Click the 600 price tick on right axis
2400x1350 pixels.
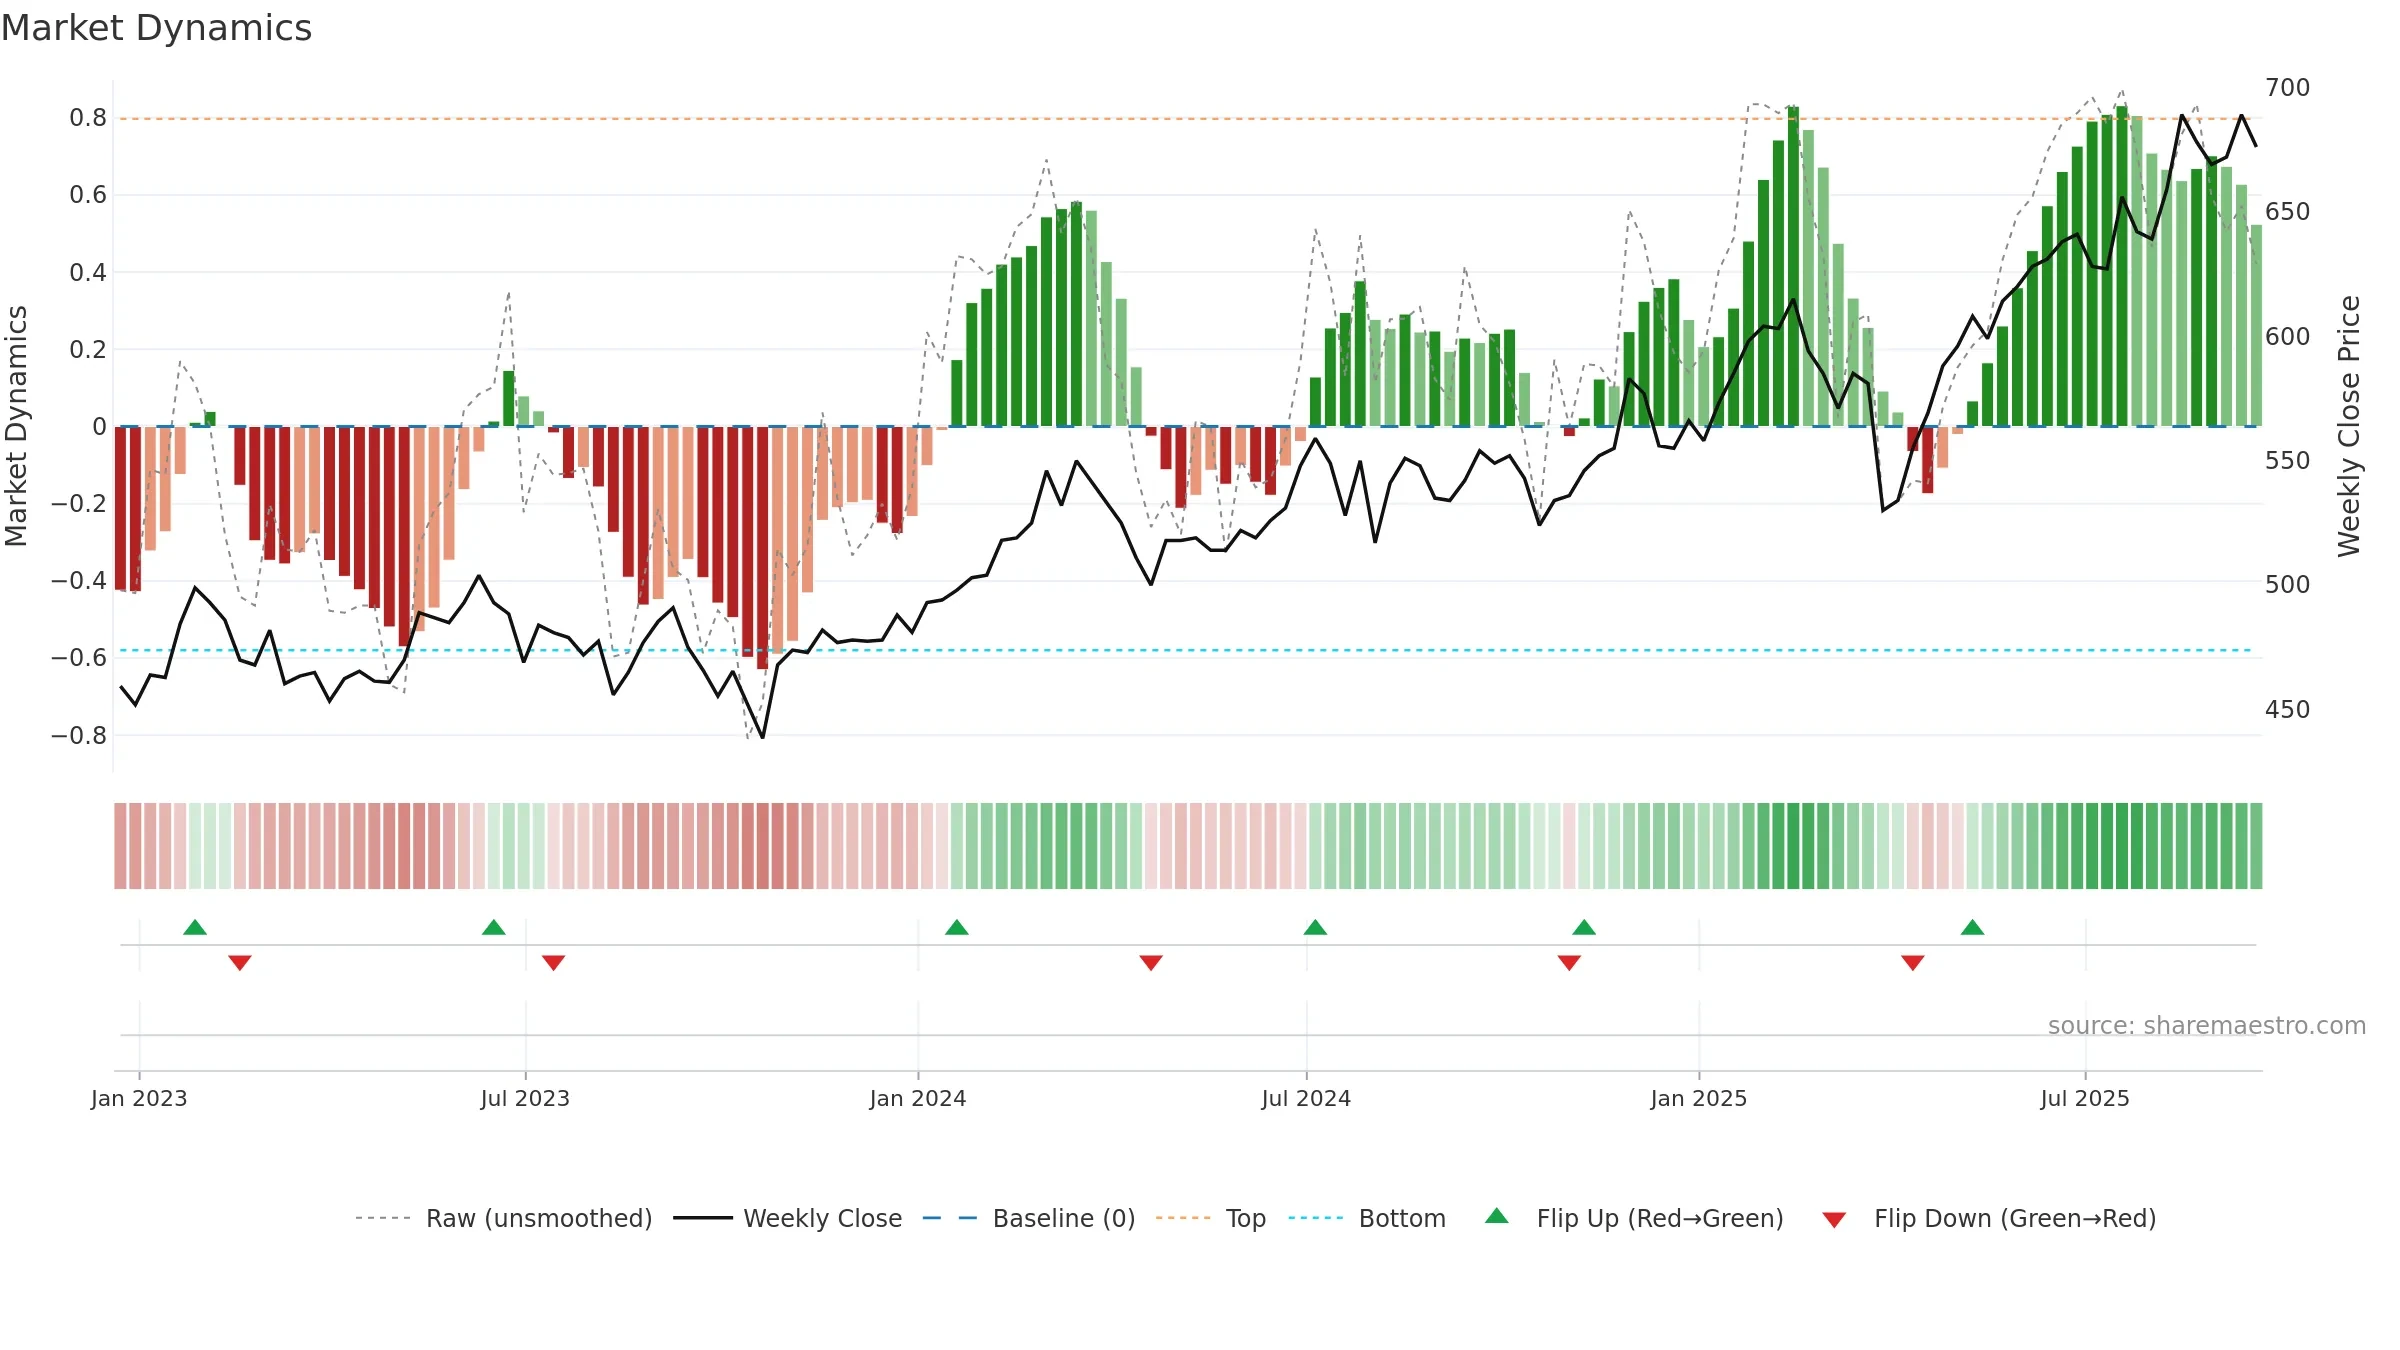coord(2288,336)
